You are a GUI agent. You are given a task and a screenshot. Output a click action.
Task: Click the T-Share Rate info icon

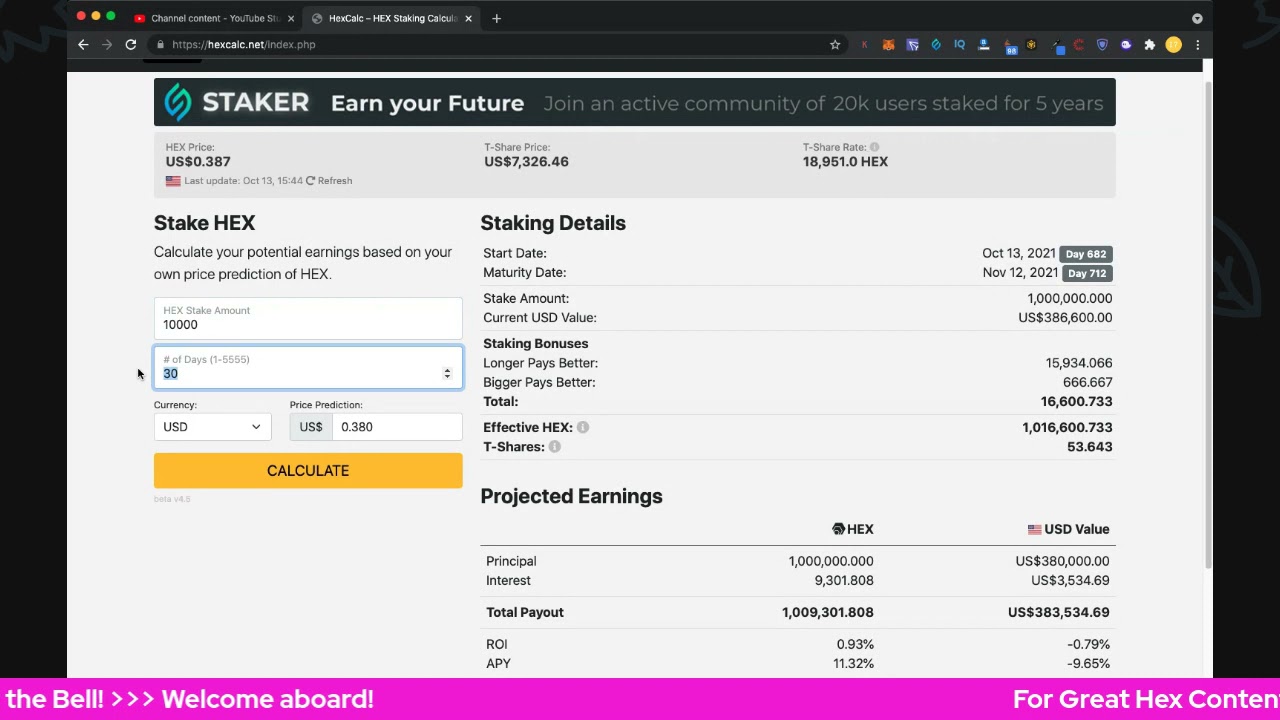tap(874, 147)
